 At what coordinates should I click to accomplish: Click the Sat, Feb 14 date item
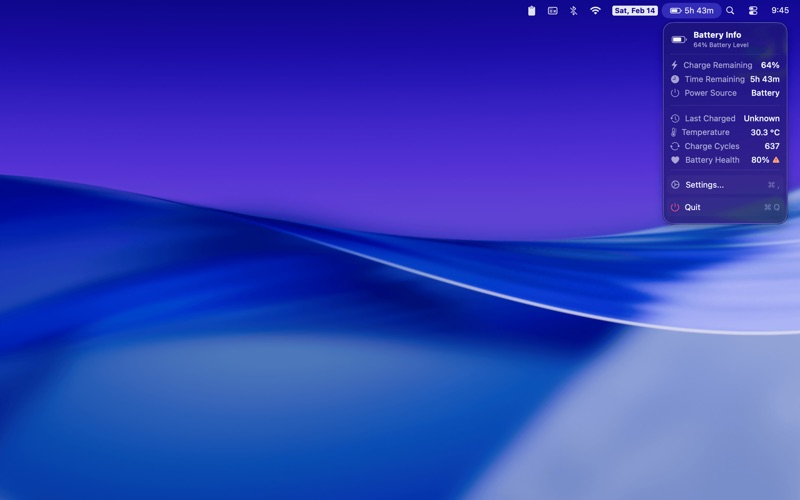[x=635, y=10]
